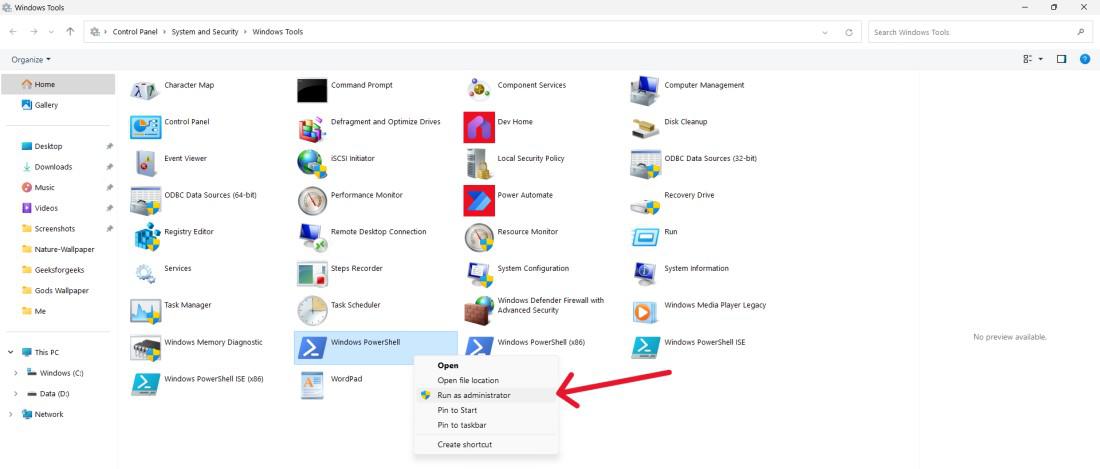The image size is (1100, 469).
Task: Open iSCSI Initiator icon
Action: pos(312,163)
